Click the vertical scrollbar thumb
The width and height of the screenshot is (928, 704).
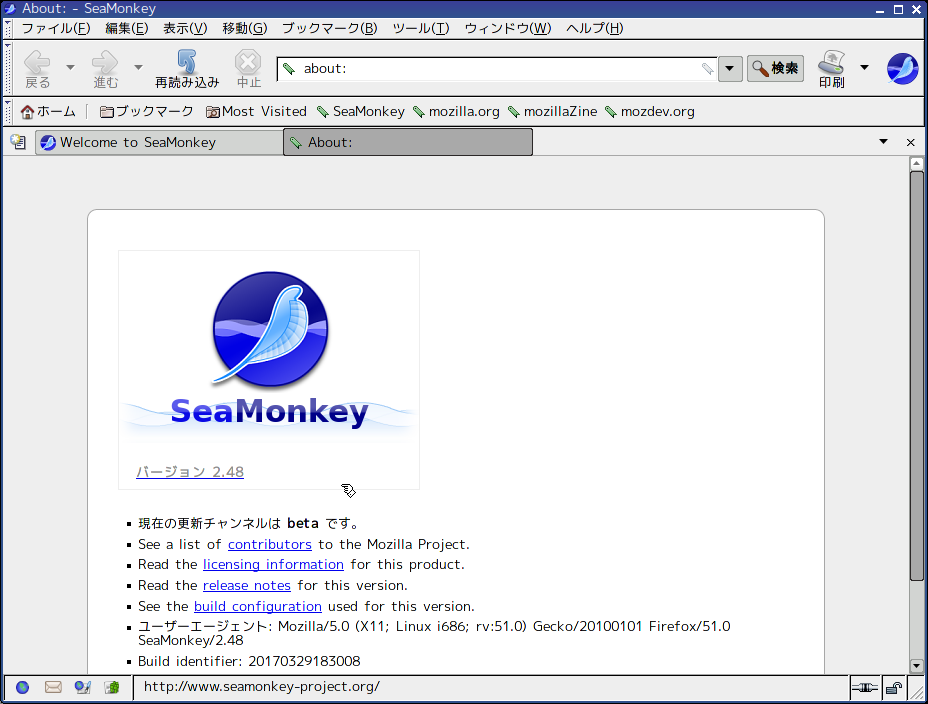tap(917, 376)
